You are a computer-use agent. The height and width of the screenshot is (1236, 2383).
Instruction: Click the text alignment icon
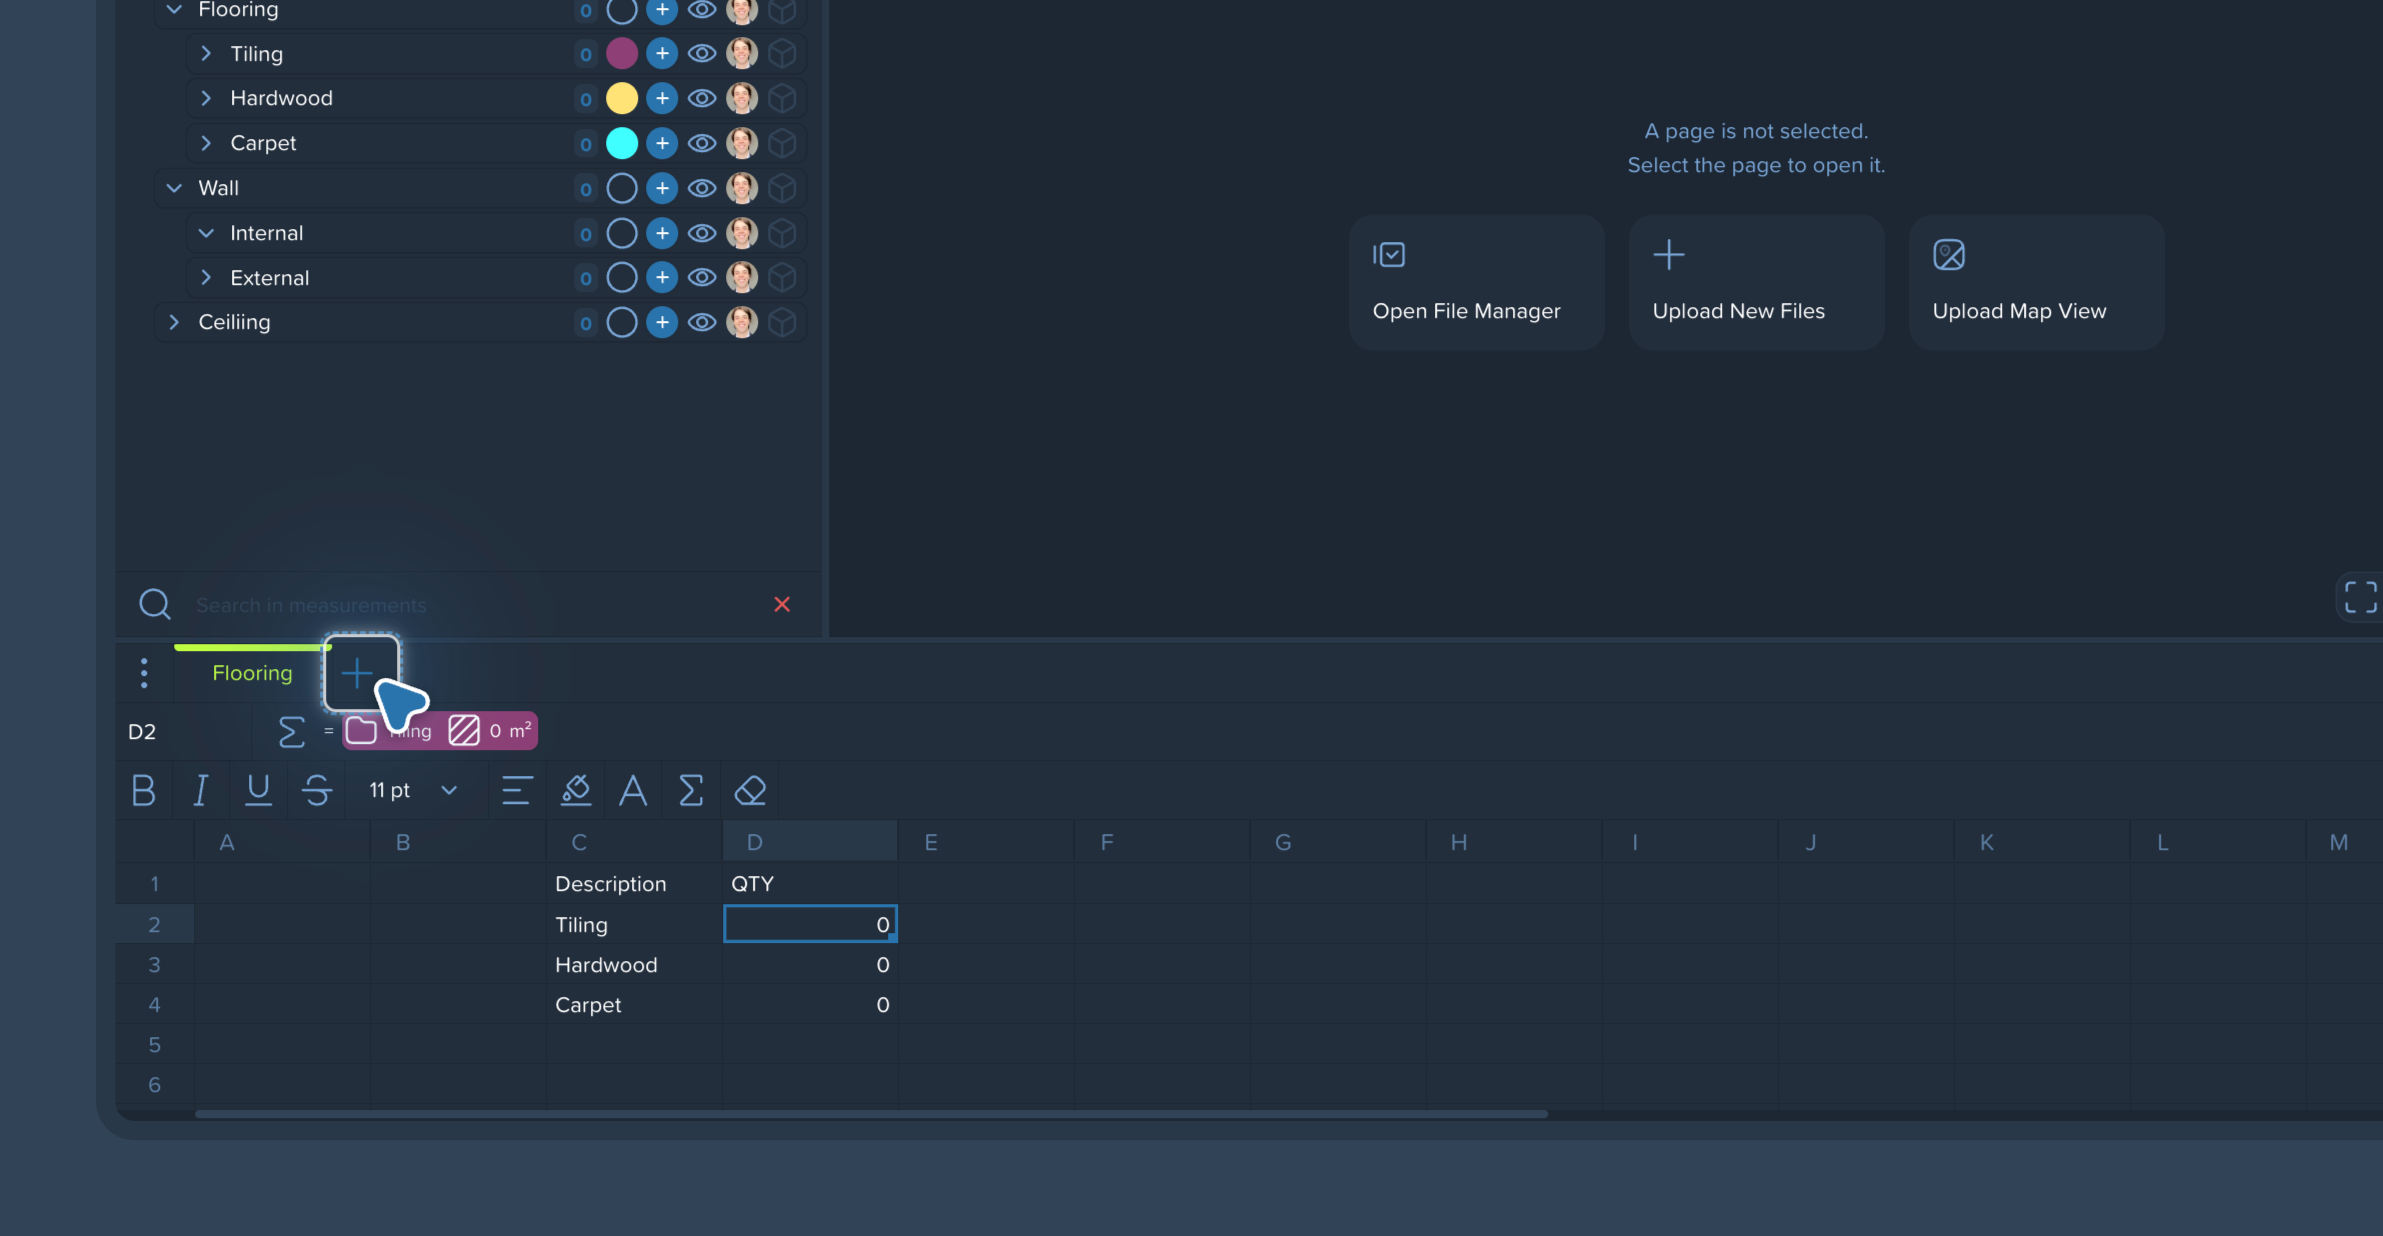click(517, 790)
